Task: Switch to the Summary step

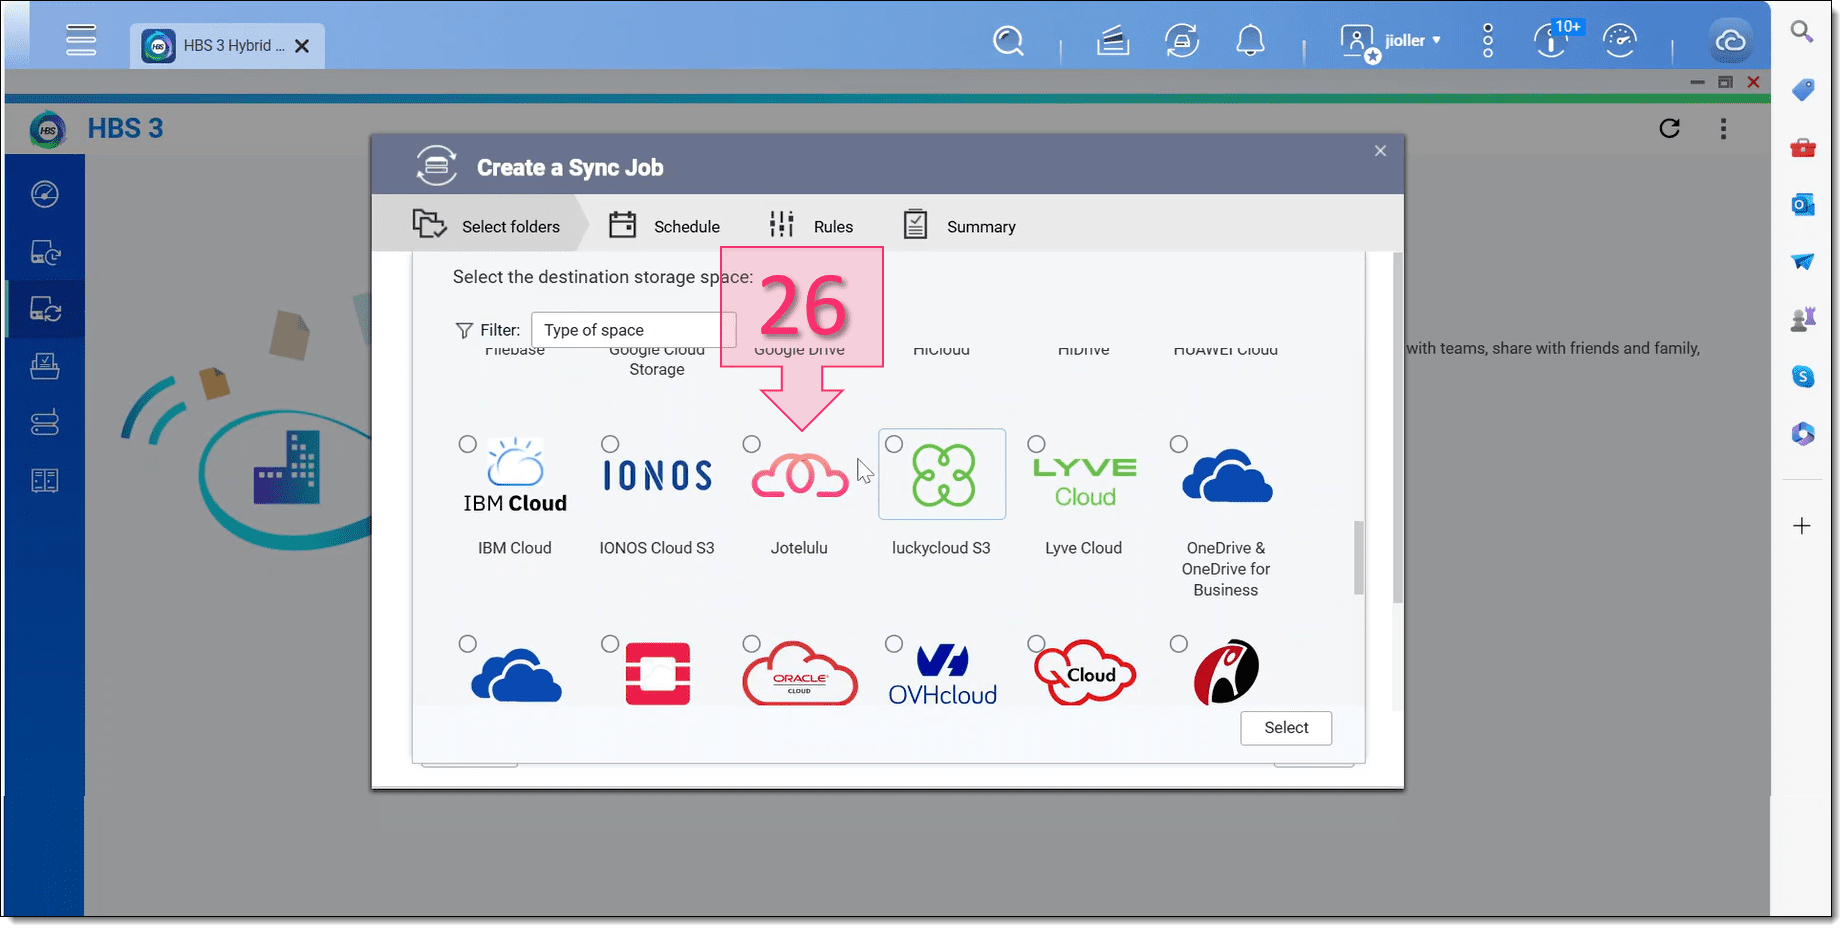Action: click(x=959, y=225)
